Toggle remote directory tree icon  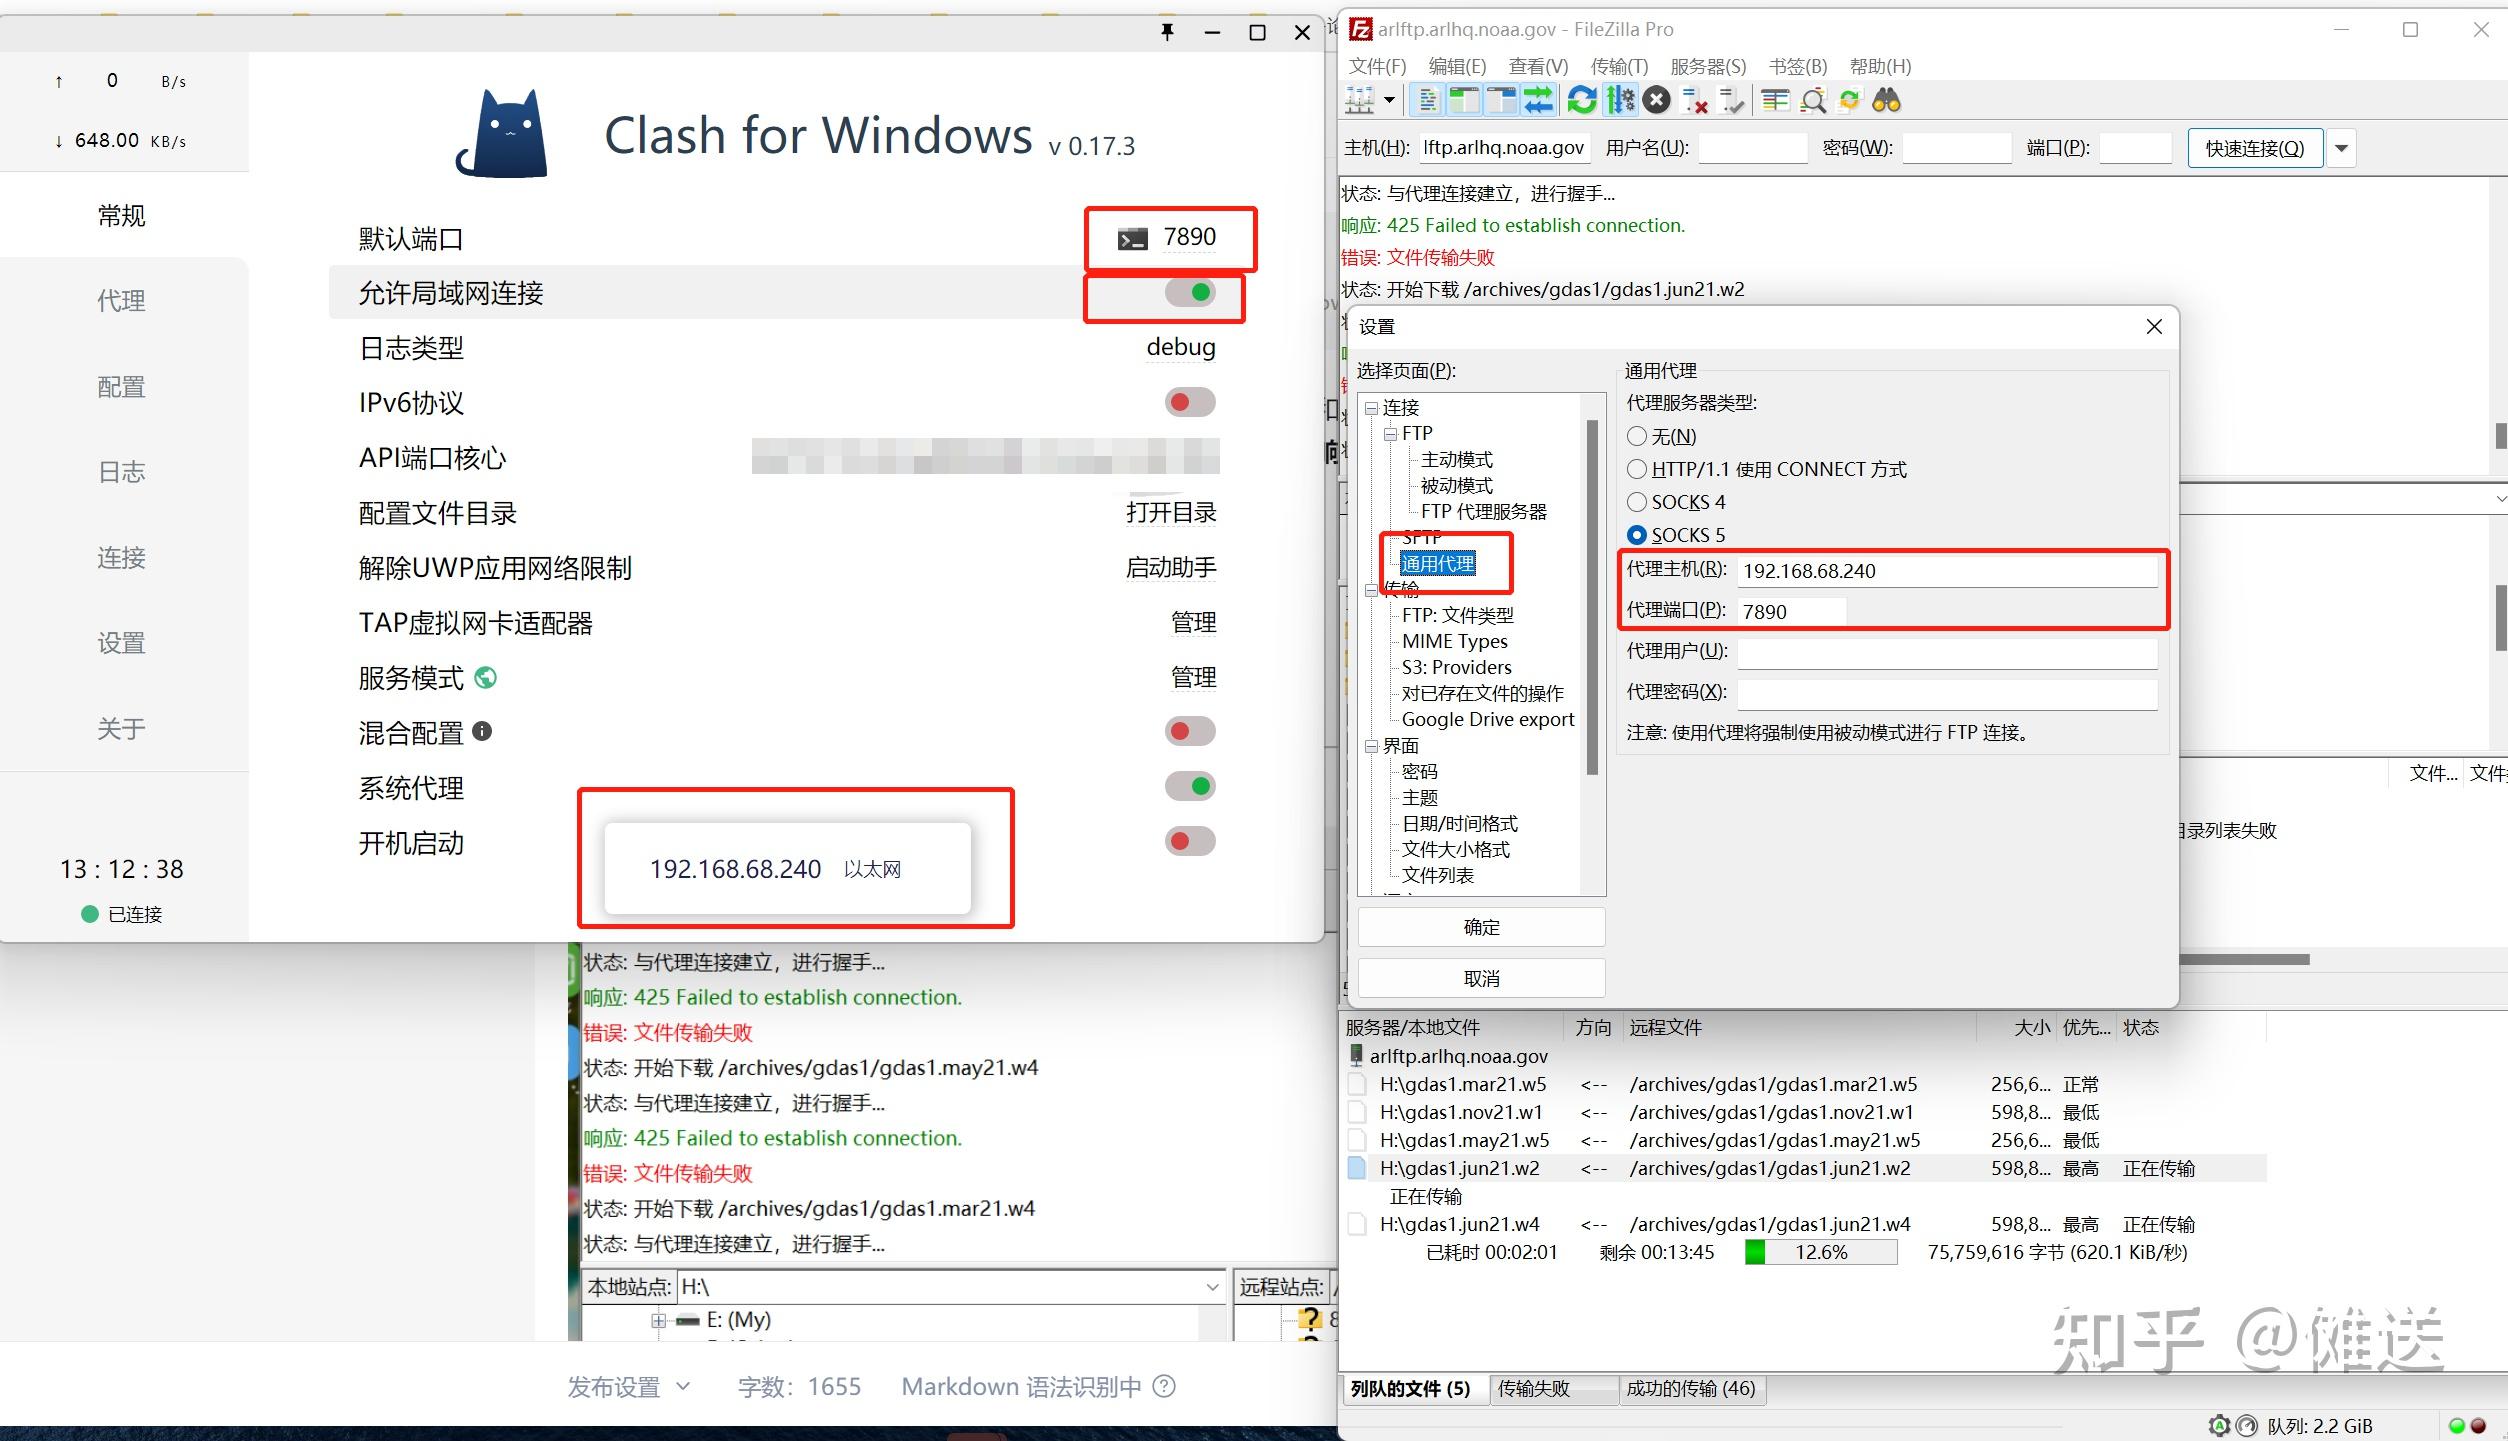pyautogui.click(x=1501, y=100)
